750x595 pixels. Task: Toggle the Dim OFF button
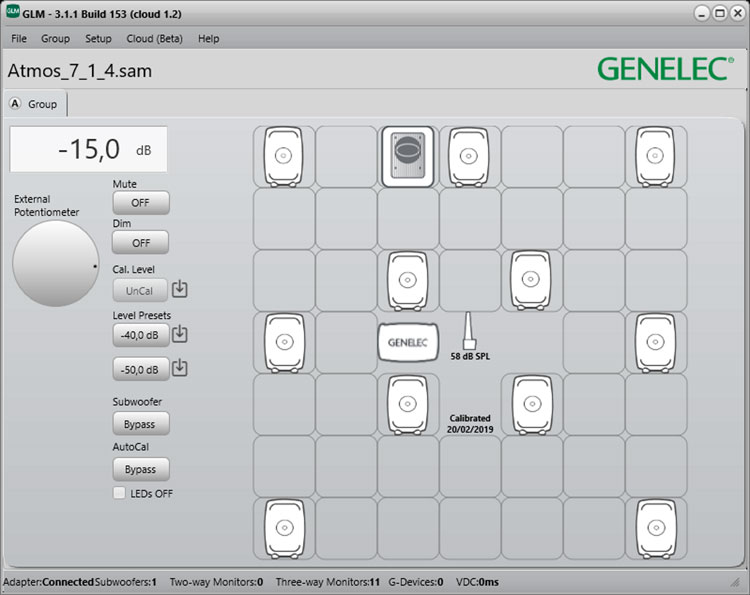tap(141, 243)
